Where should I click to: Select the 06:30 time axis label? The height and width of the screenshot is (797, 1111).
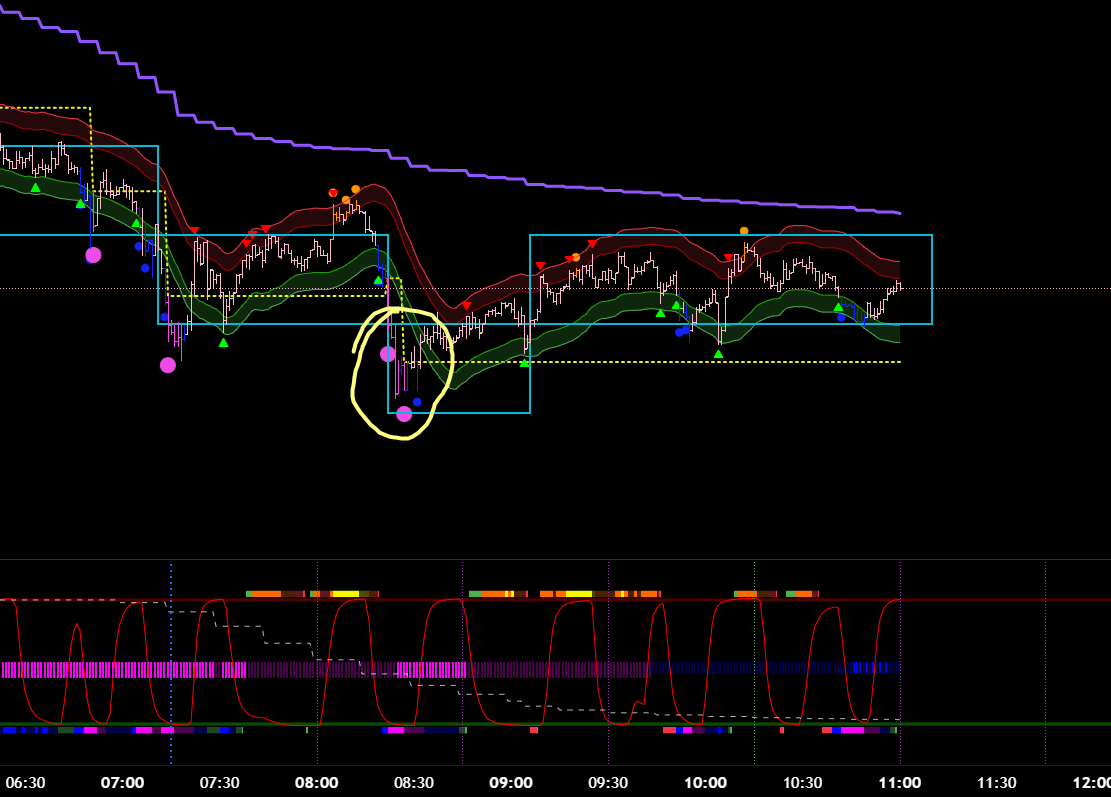point(25,783)
